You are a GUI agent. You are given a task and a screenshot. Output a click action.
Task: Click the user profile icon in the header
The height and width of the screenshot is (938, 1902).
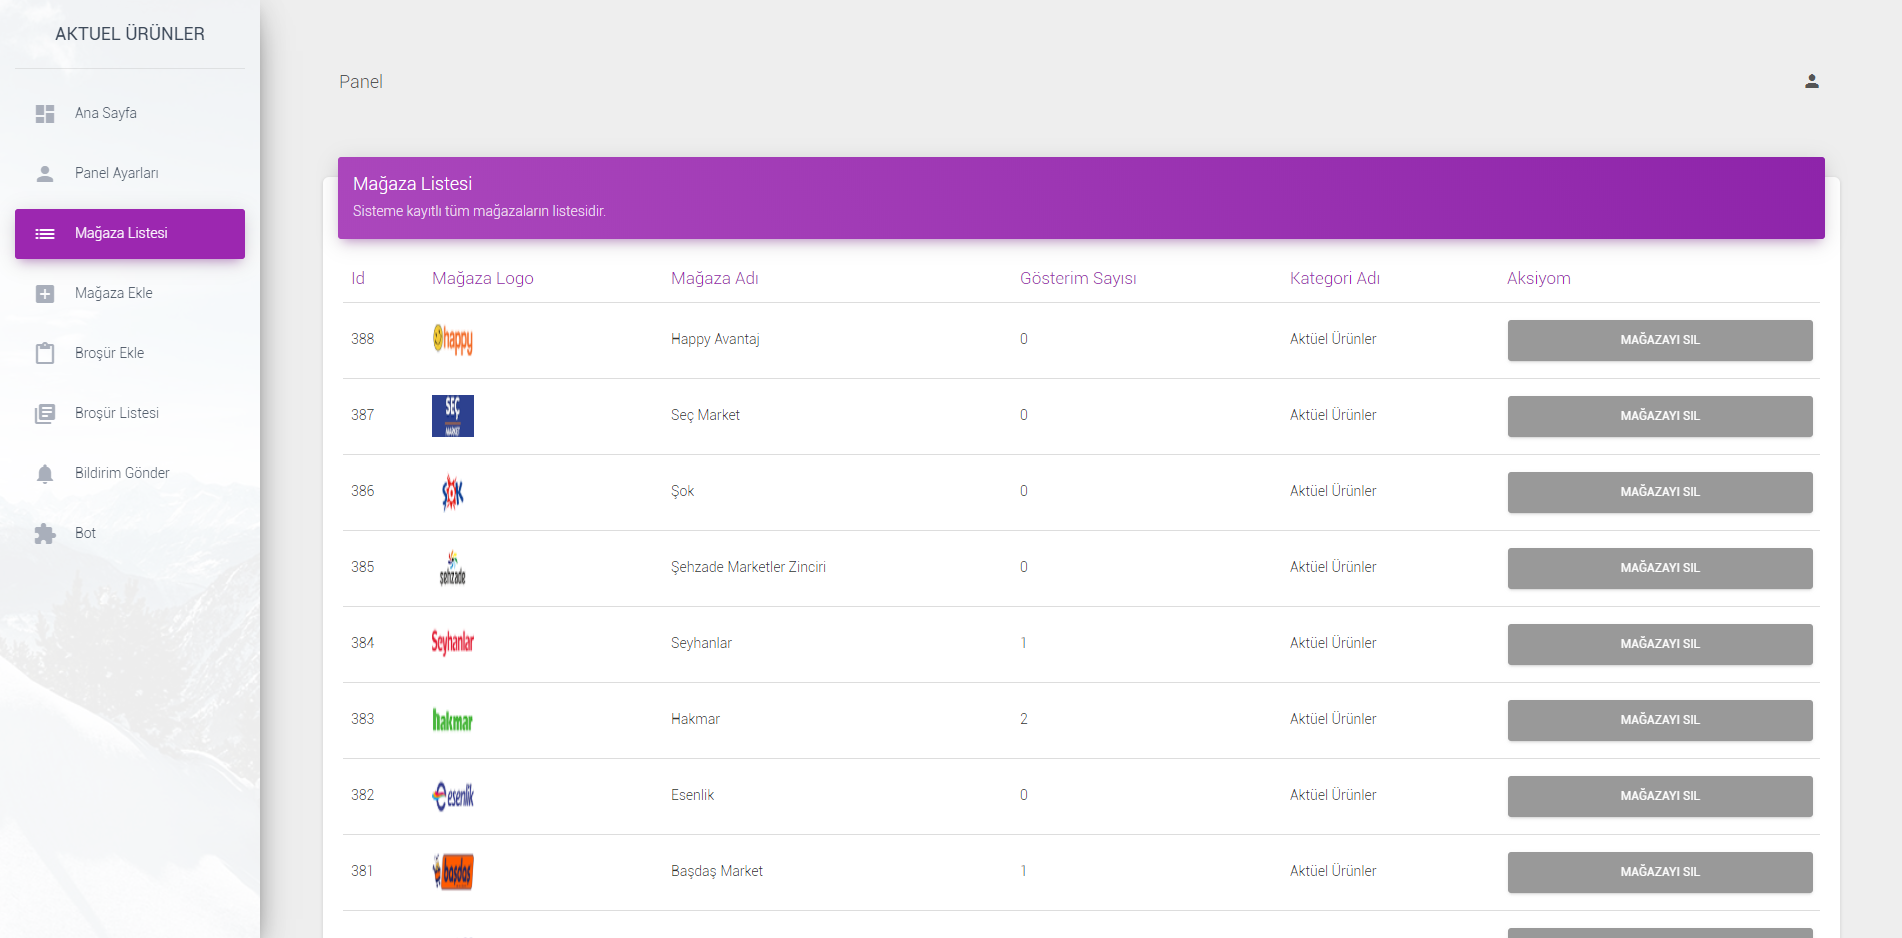[1811, 81]
